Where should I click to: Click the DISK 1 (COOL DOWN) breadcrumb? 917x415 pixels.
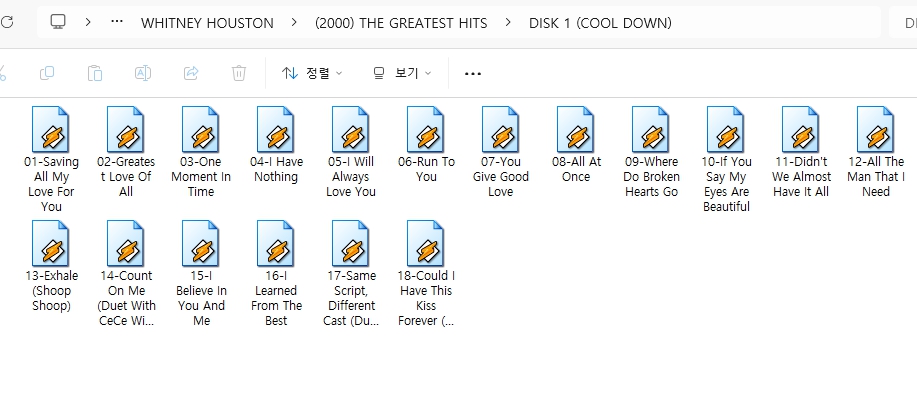(600, 22)
